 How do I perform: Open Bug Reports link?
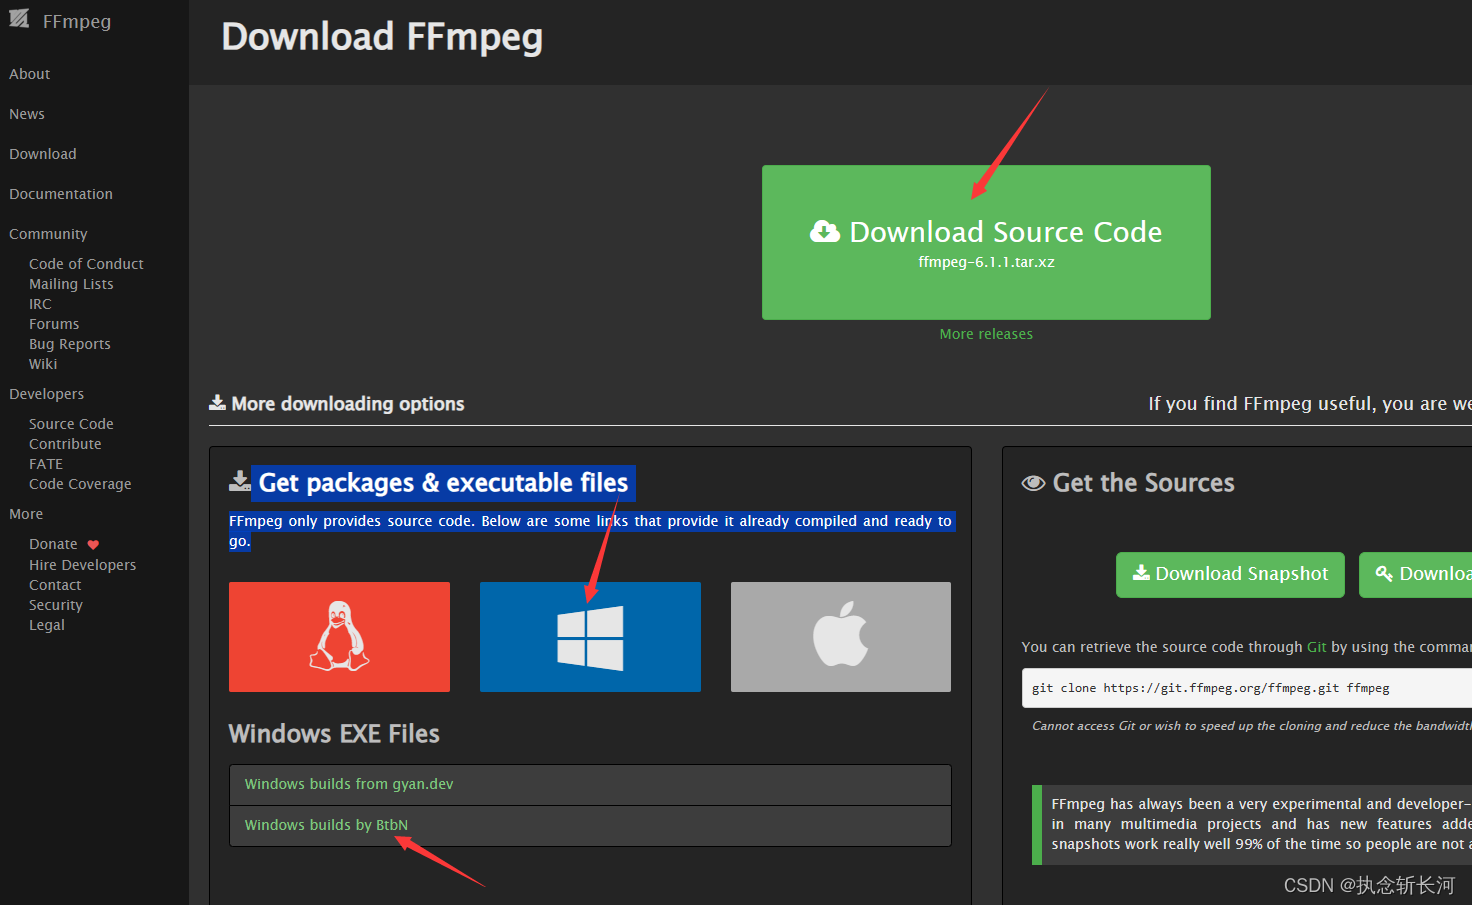coord(70,344)
